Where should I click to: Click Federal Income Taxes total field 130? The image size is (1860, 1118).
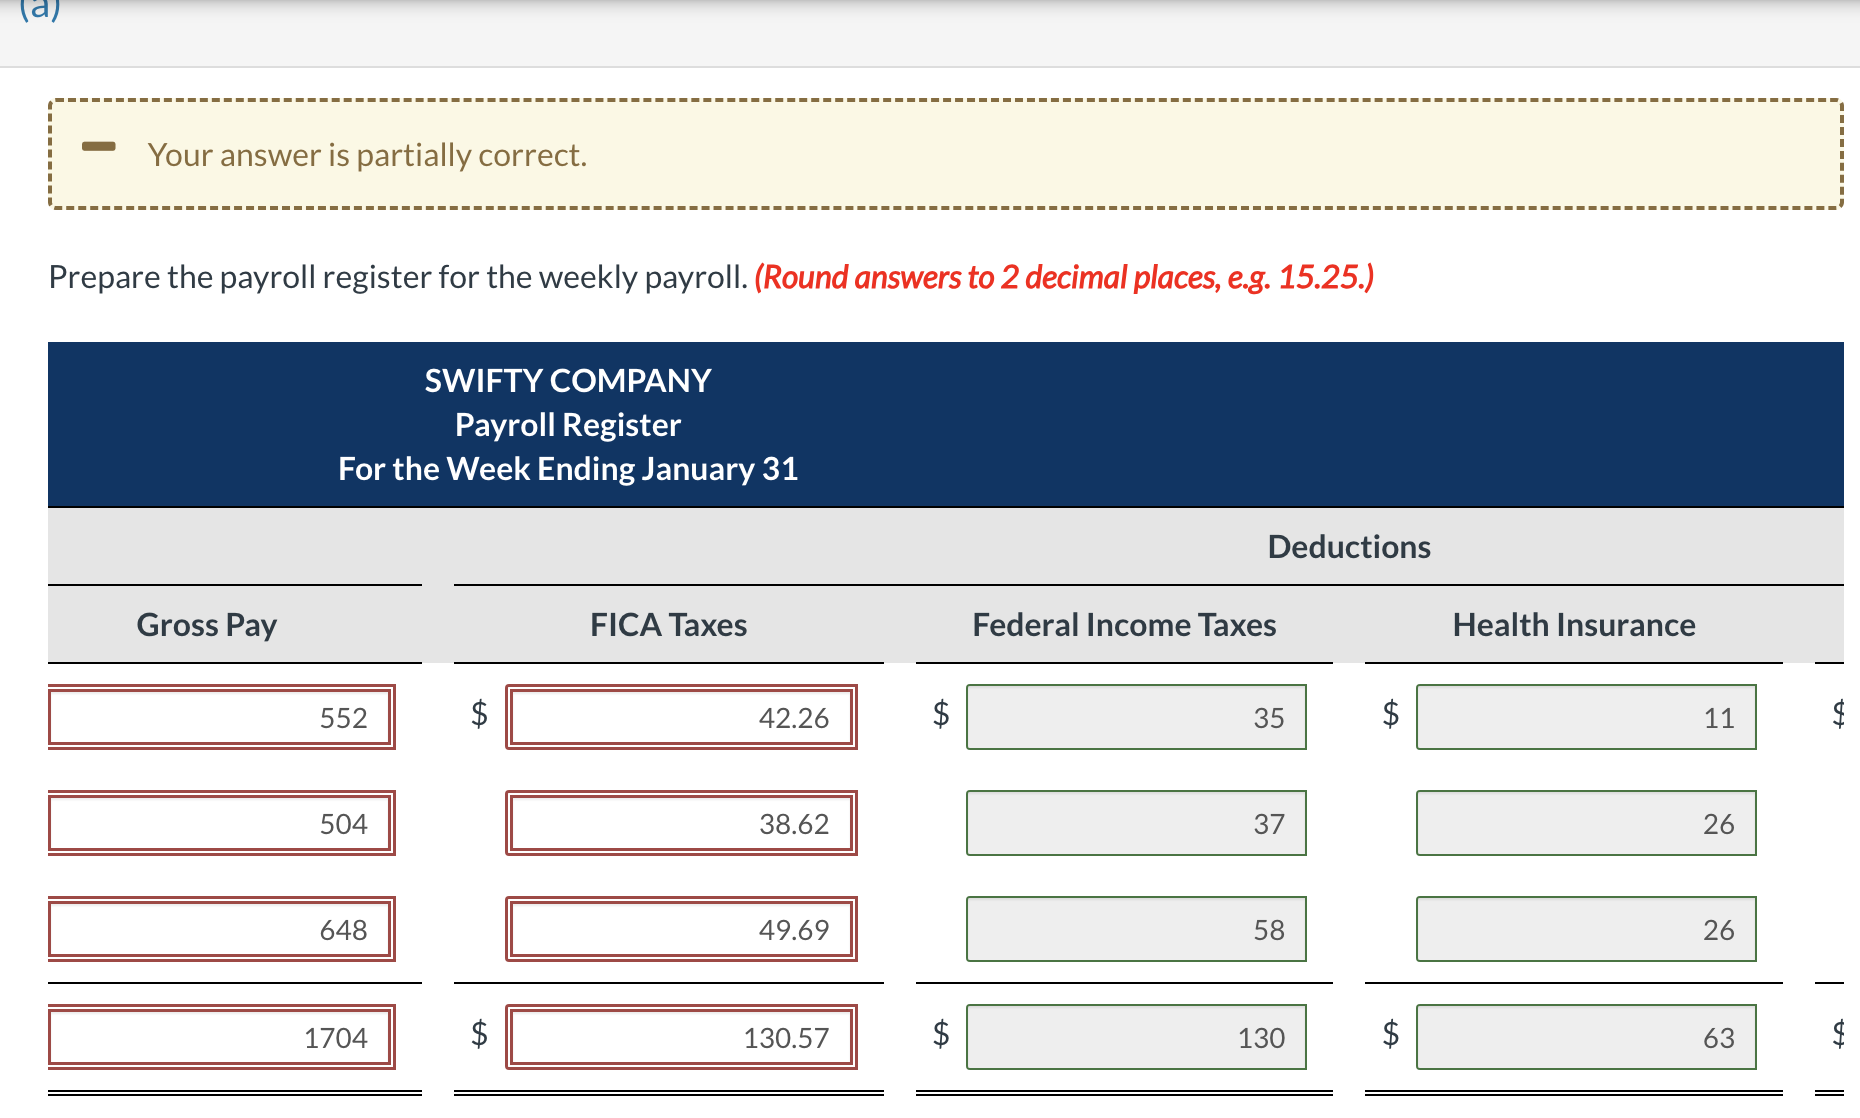[1136, 1037]
